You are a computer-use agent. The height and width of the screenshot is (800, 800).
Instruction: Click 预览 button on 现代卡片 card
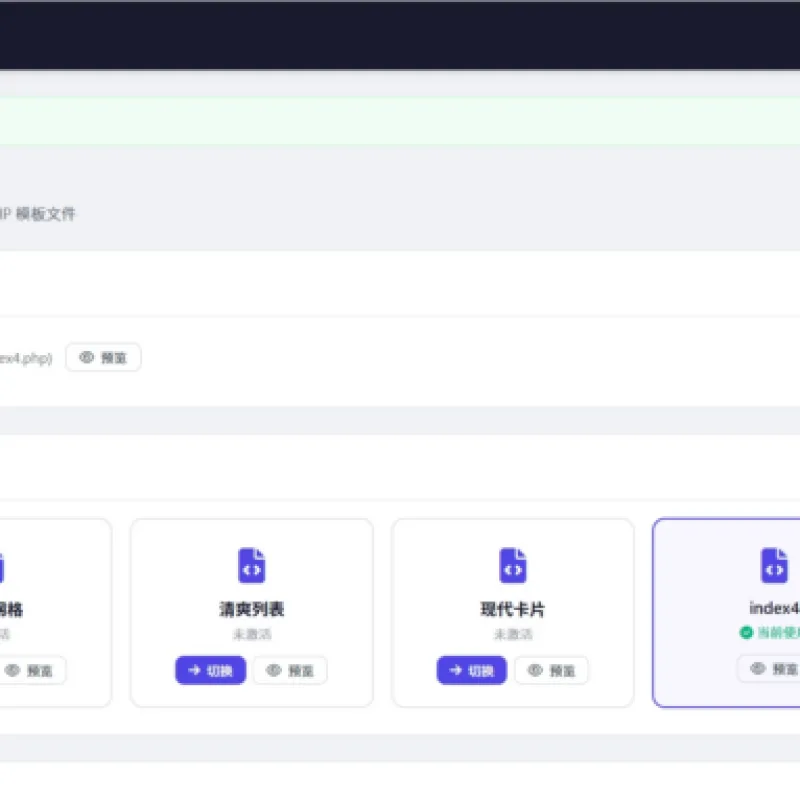tap(551, 670)
